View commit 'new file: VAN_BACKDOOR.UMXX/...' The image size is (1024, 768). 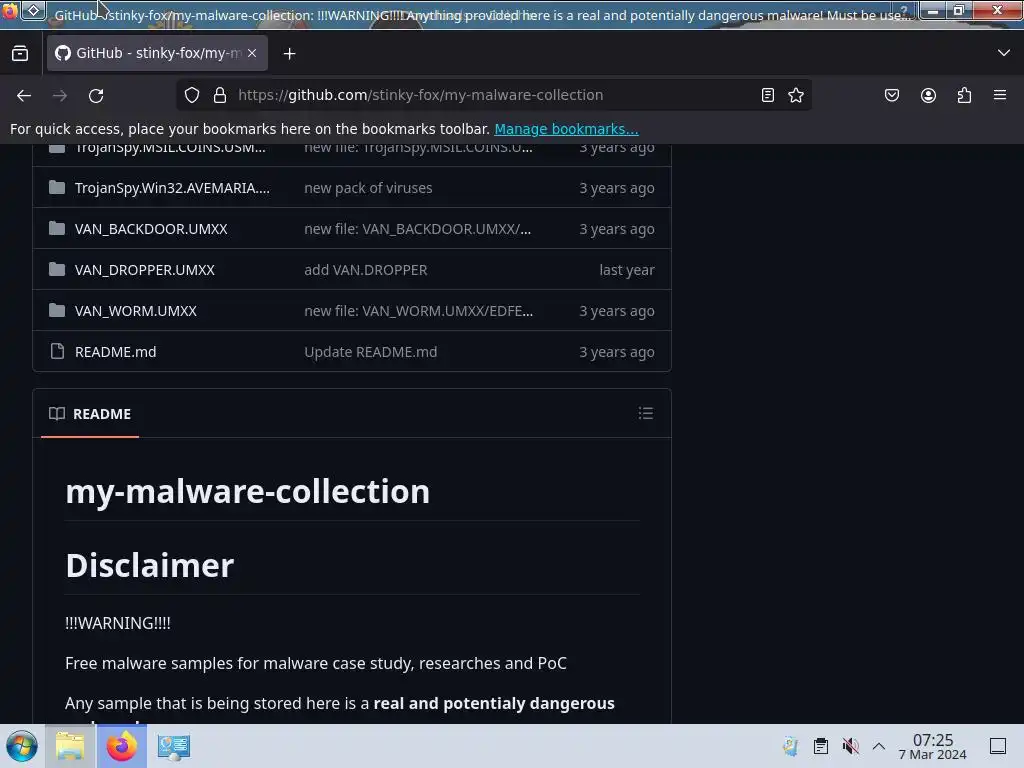[x=418, y=229]
